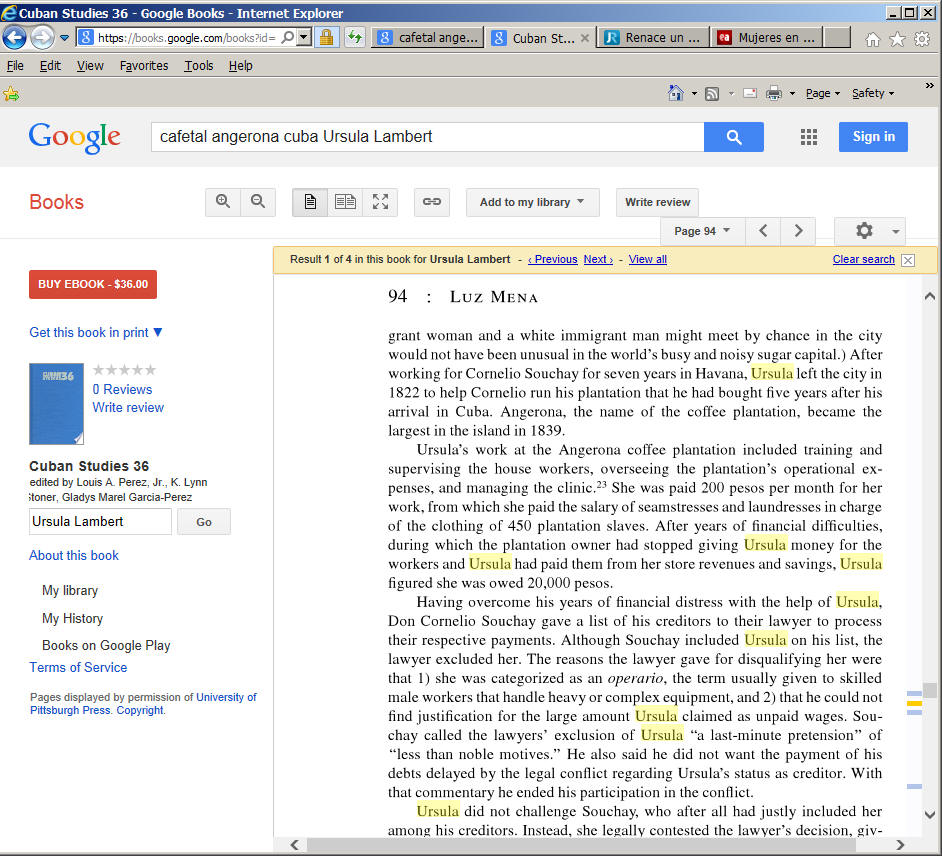Switch to the cafetal ange... tab

pos(427,38)
